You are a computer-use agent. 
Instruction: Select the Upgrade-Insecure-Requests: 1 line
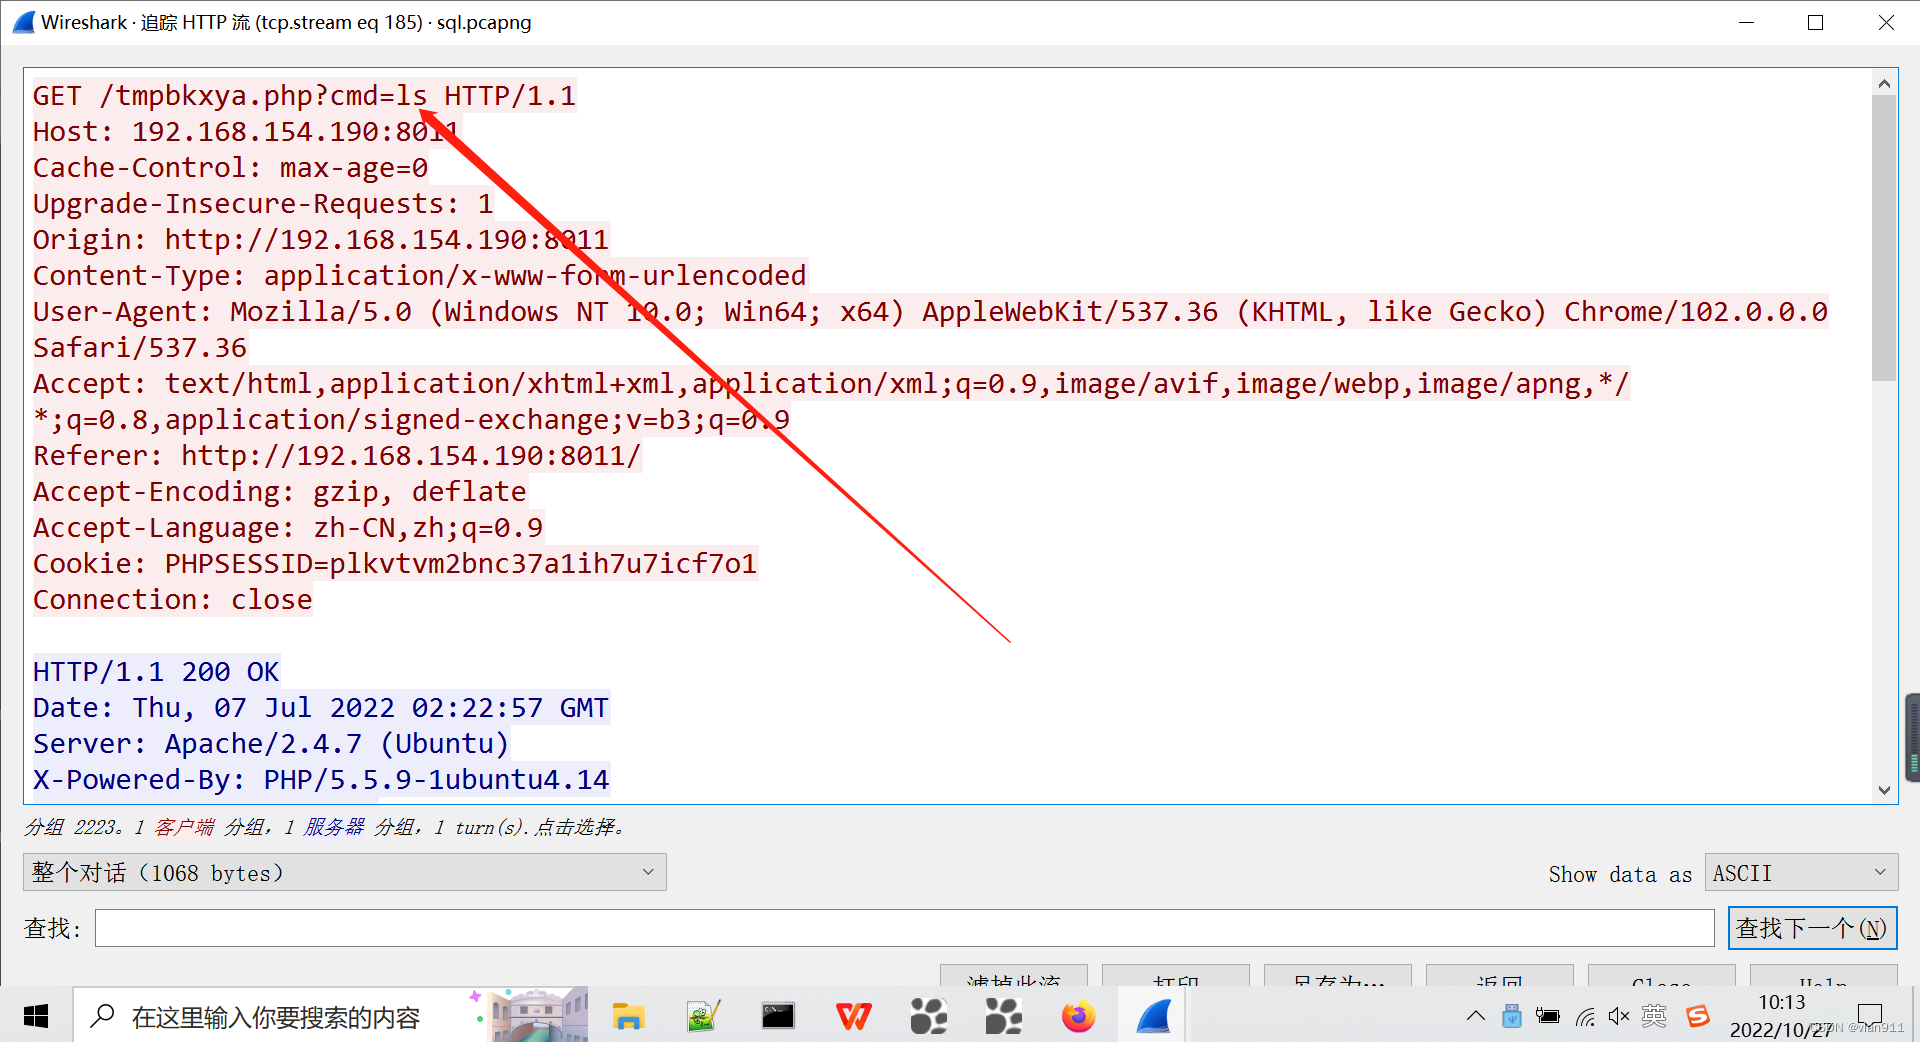(x=264, y=204)
